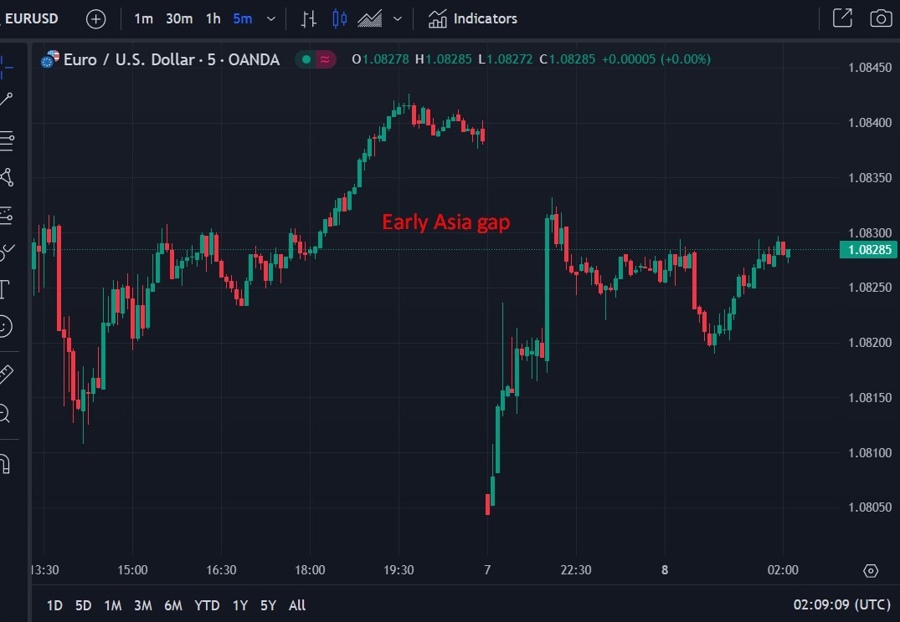Click the EUR/USD flag symbol logo

point(50,59)
